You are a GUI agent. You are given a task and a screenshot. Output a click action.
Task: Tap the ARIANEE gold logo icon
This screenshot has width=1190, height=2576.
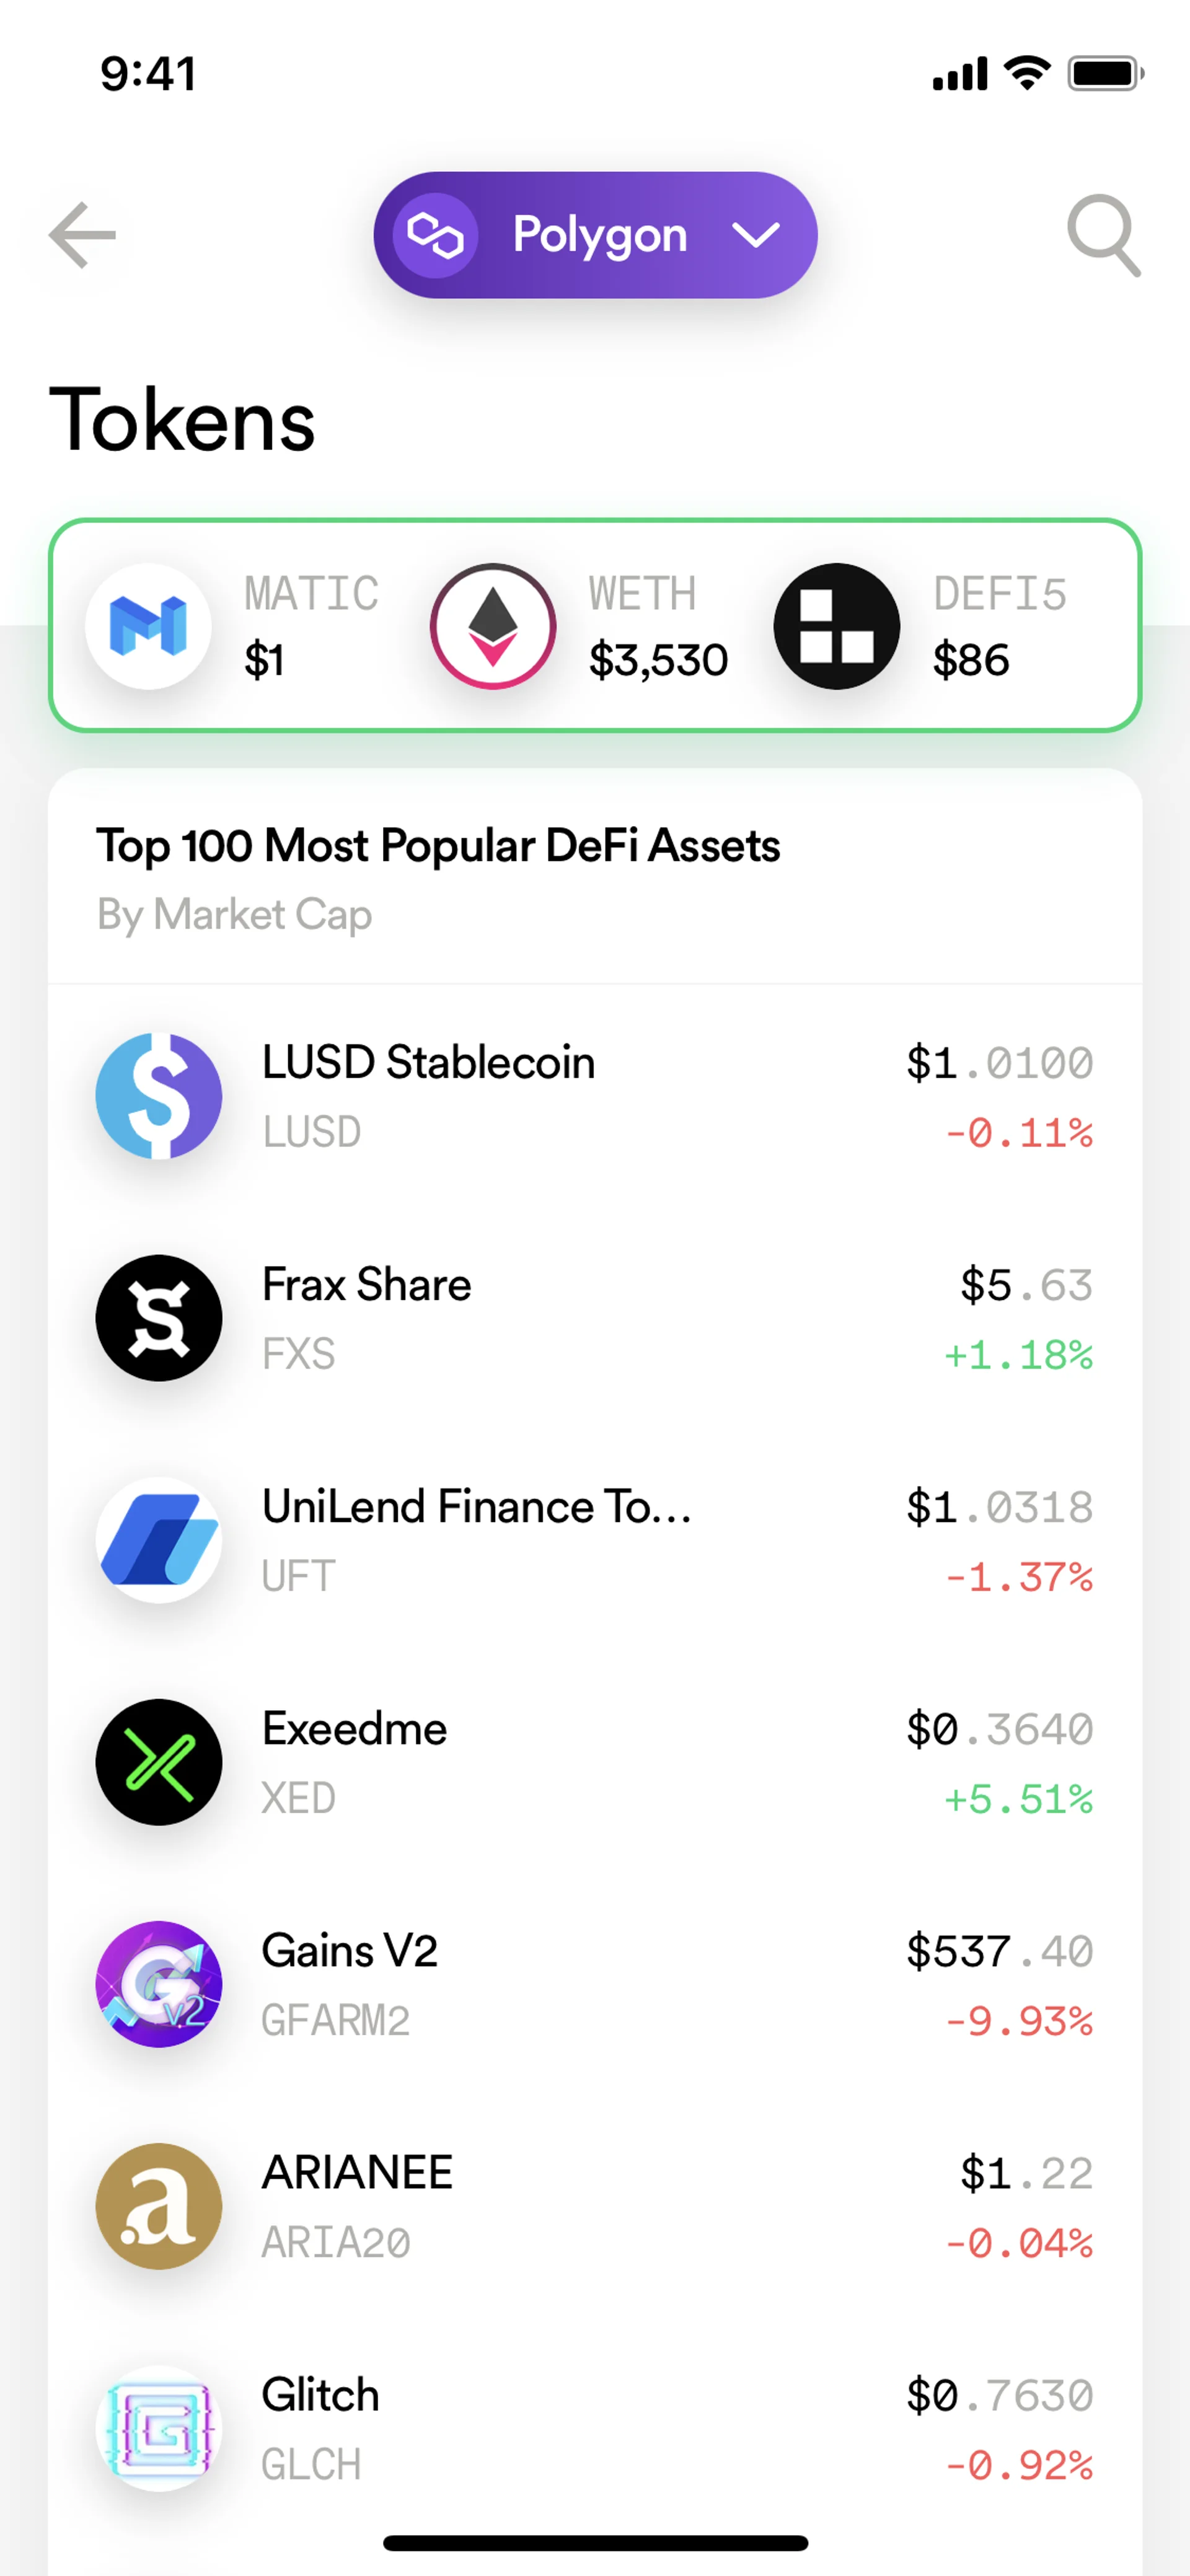(159, 2206)
